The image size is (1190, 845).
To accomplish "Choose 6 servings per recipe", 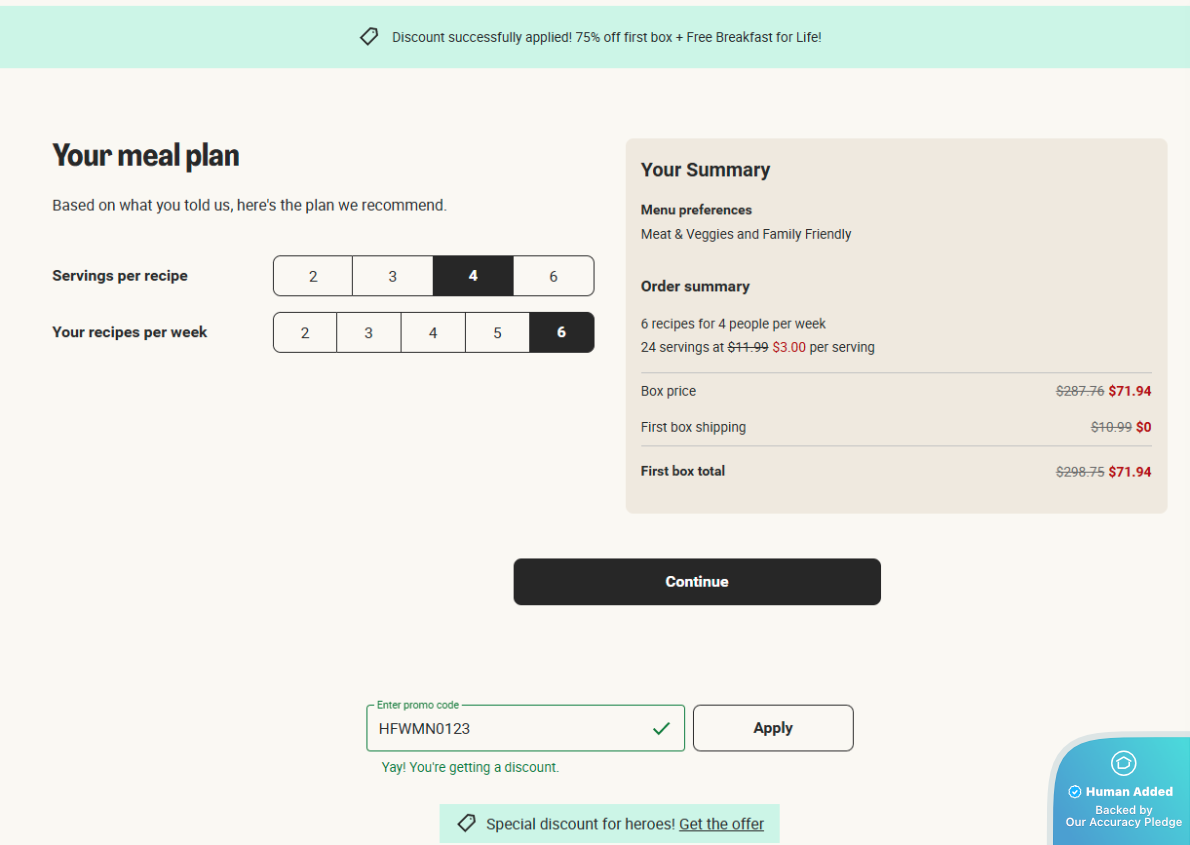I will click(553, 276).
